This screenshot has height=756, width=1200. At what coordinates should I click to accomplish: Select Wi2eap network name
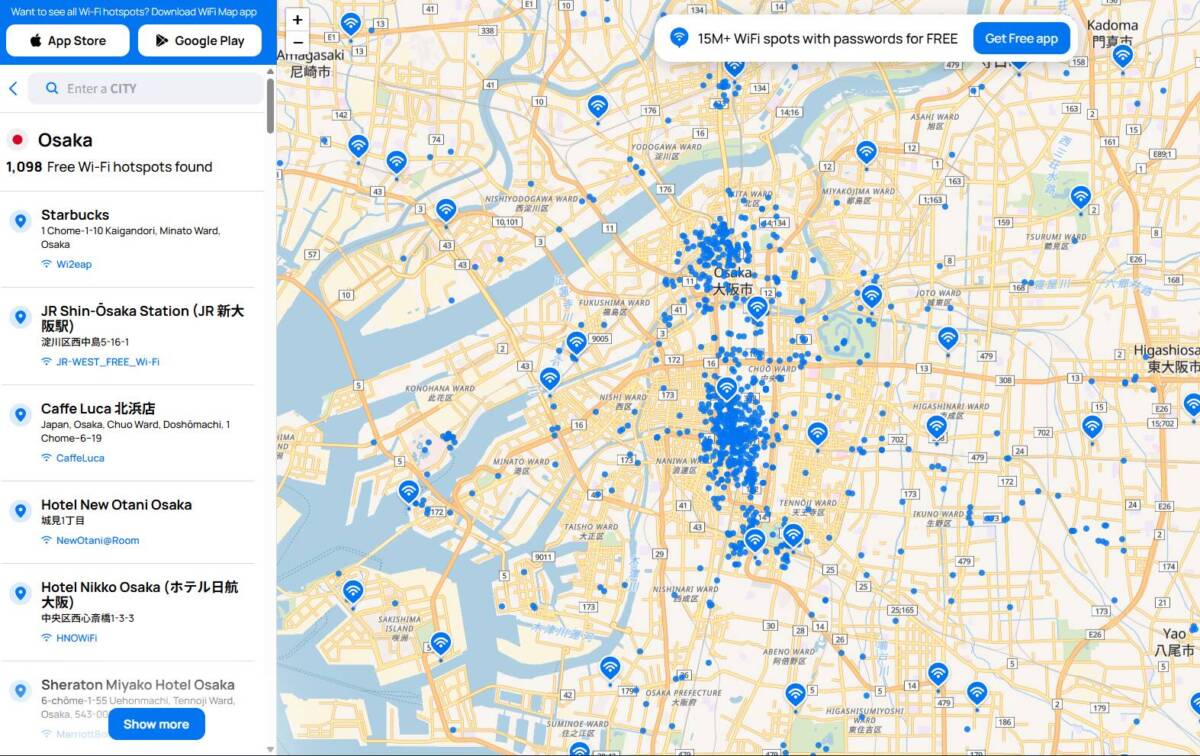74,264
